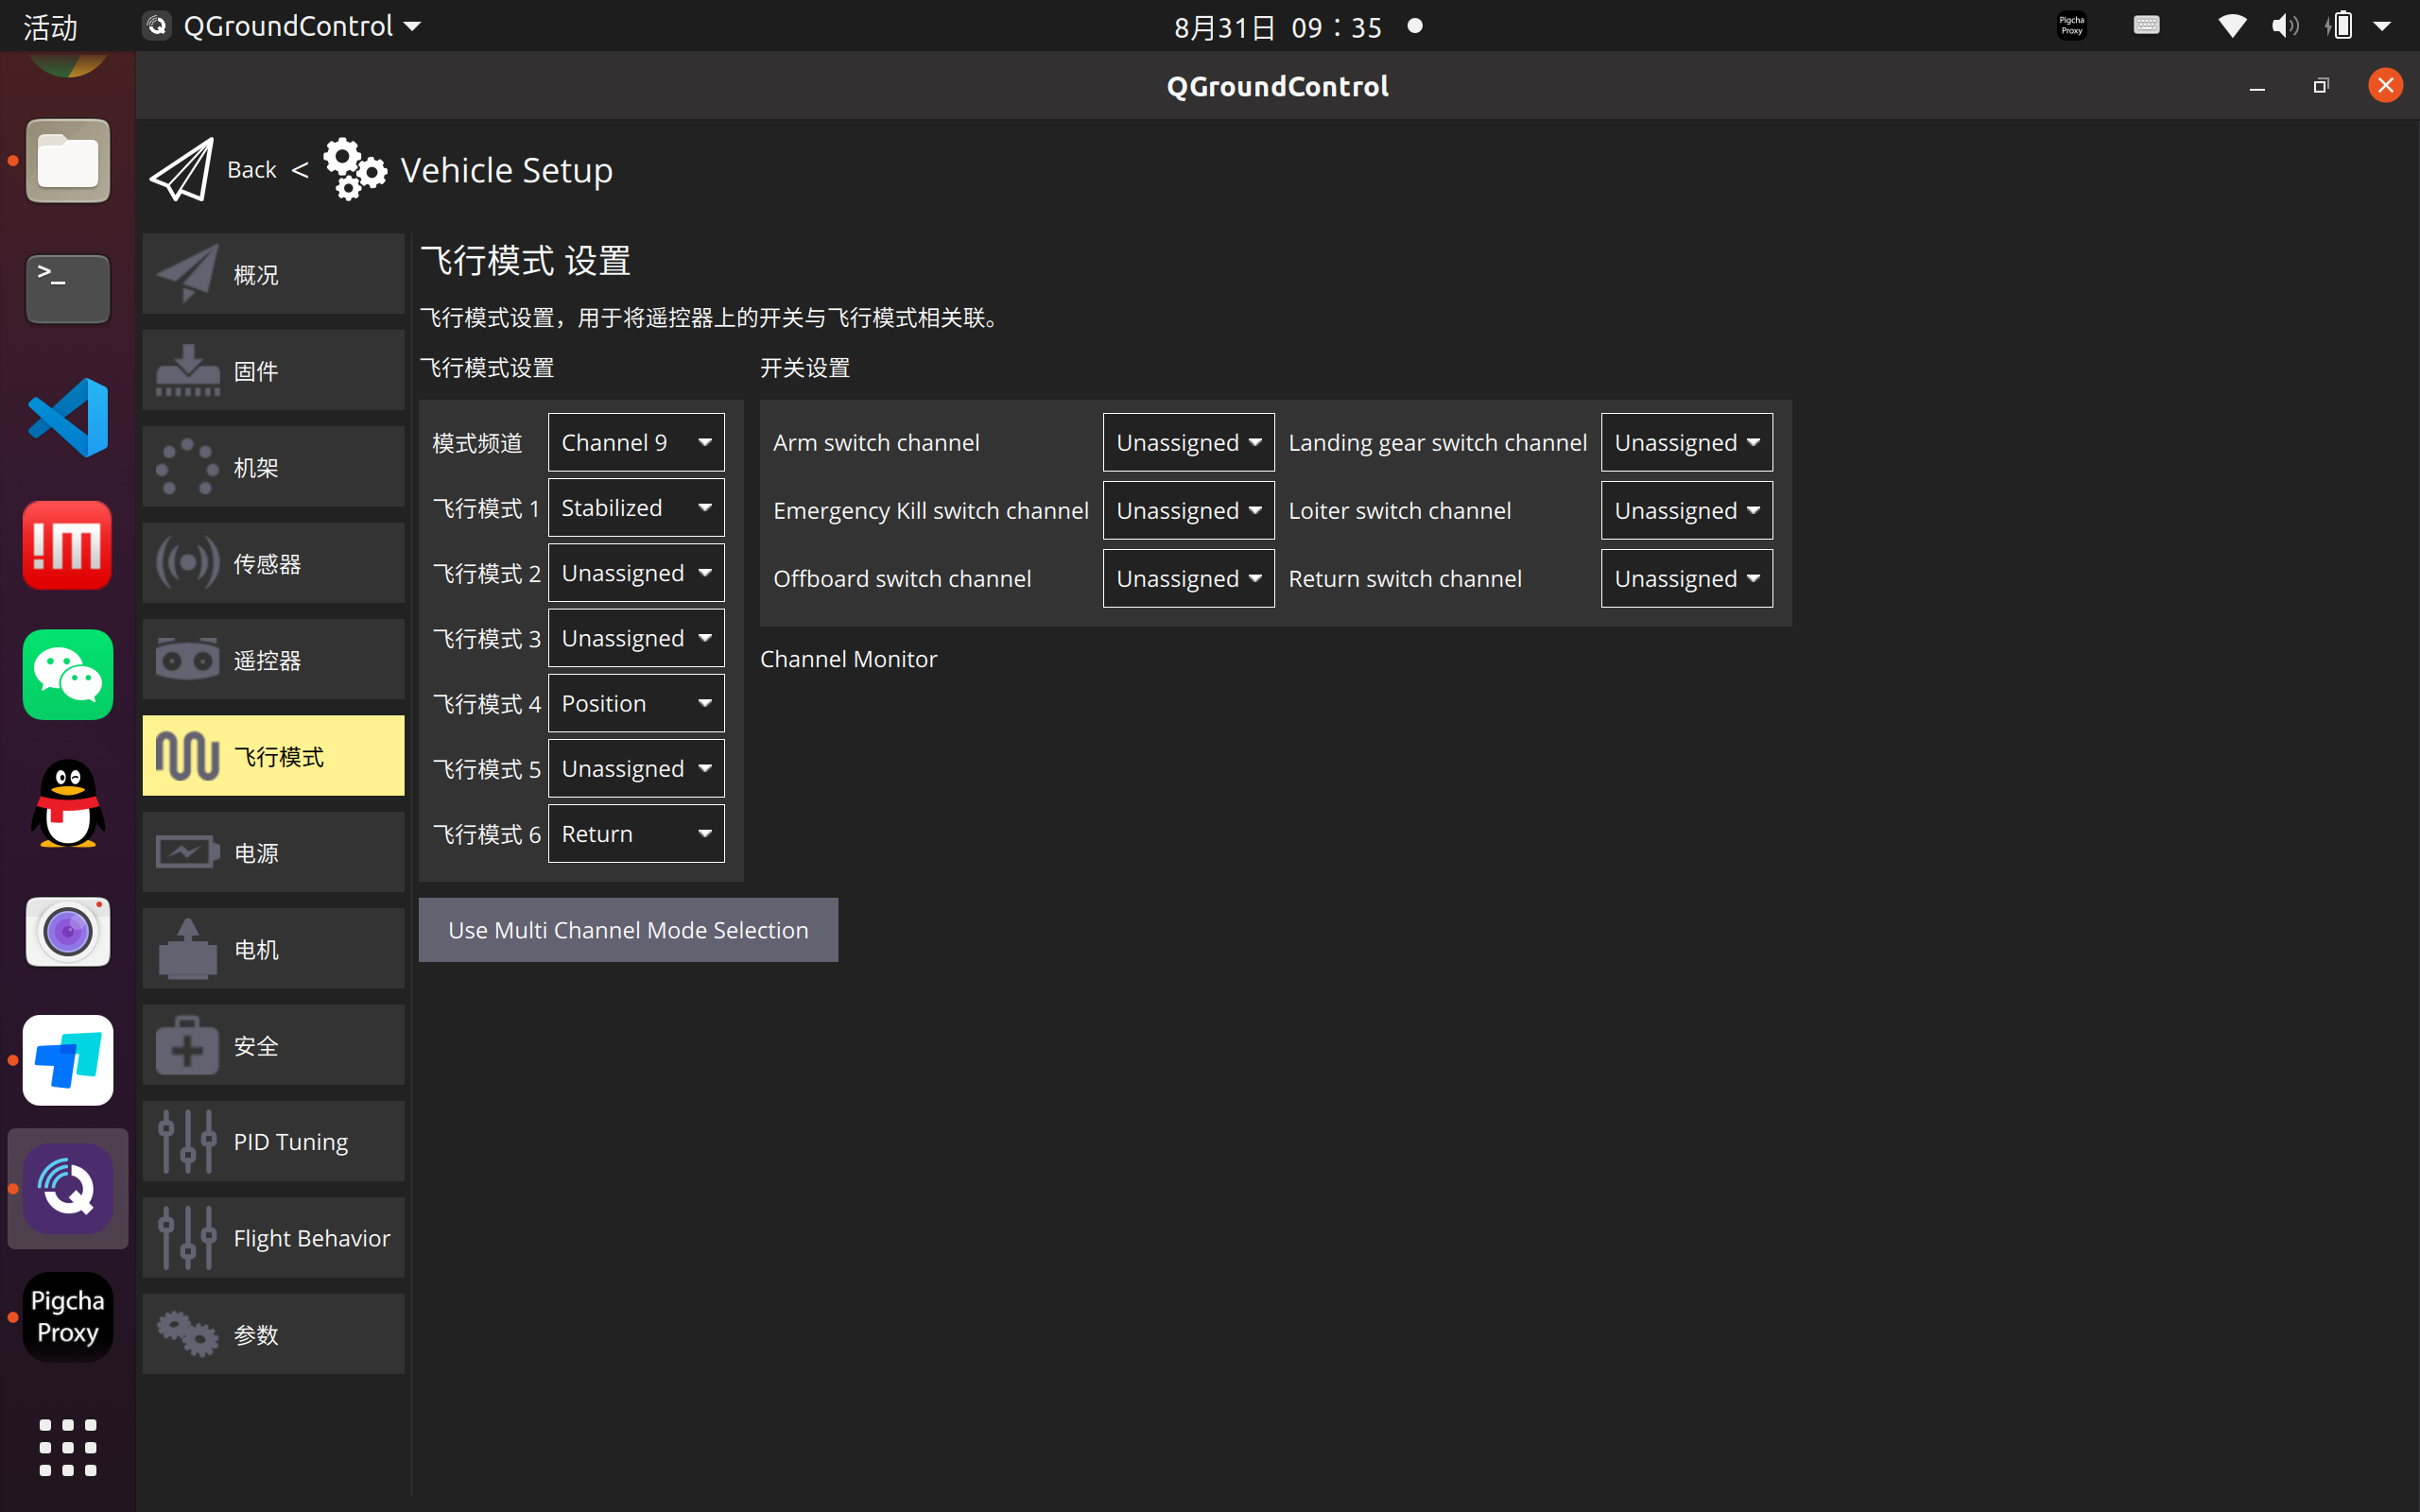
Task: Click Use Multi Channel Mode Selection button
Action: (628, 930)
